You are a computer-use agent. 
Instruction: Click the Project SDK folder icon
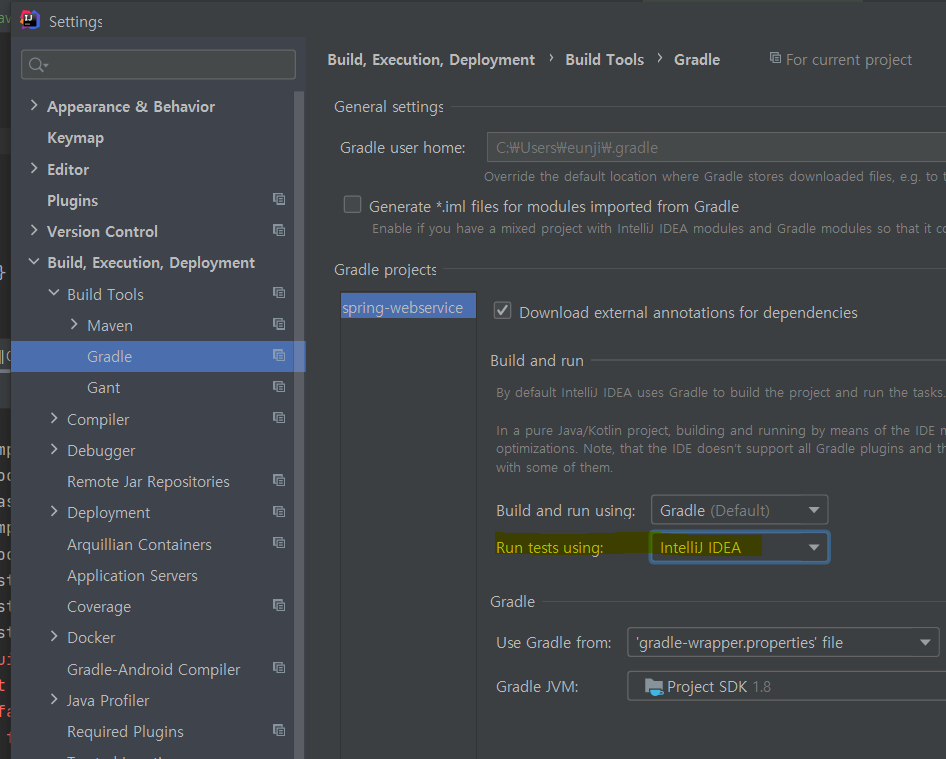pos(654,687)
